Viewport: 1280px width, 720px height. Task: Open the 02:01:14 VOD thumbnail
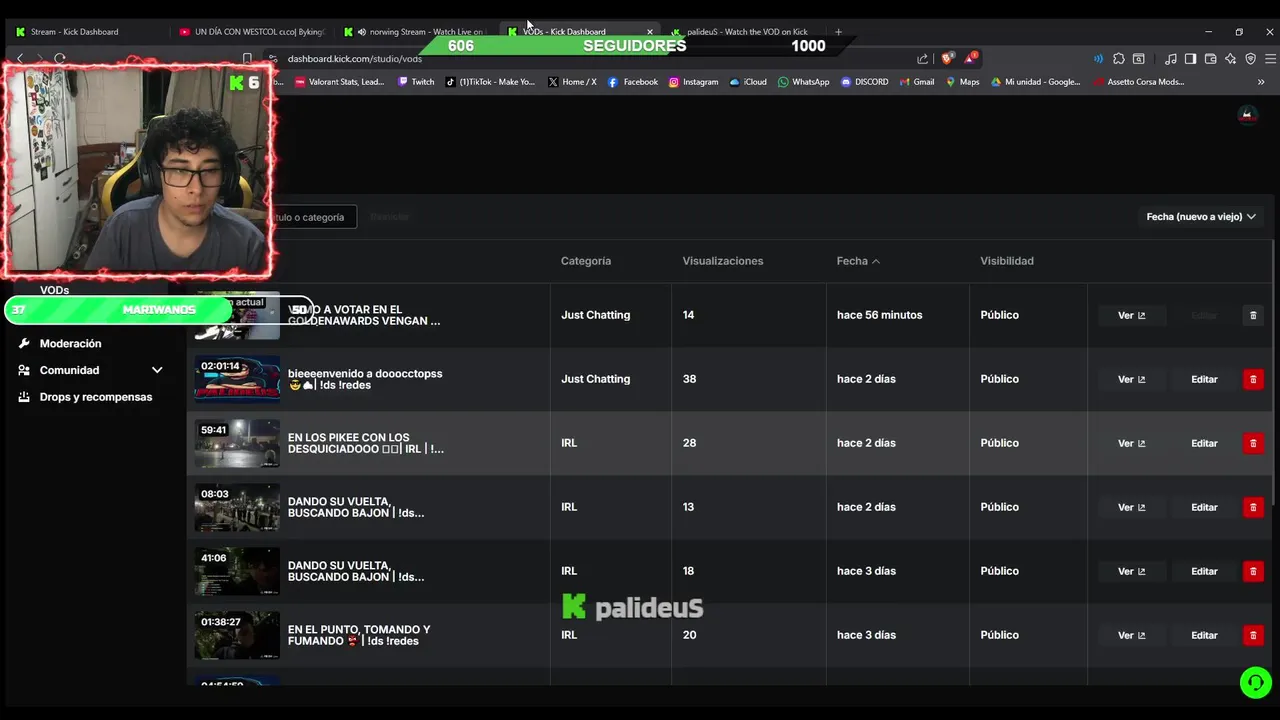[x=237, y=379]
